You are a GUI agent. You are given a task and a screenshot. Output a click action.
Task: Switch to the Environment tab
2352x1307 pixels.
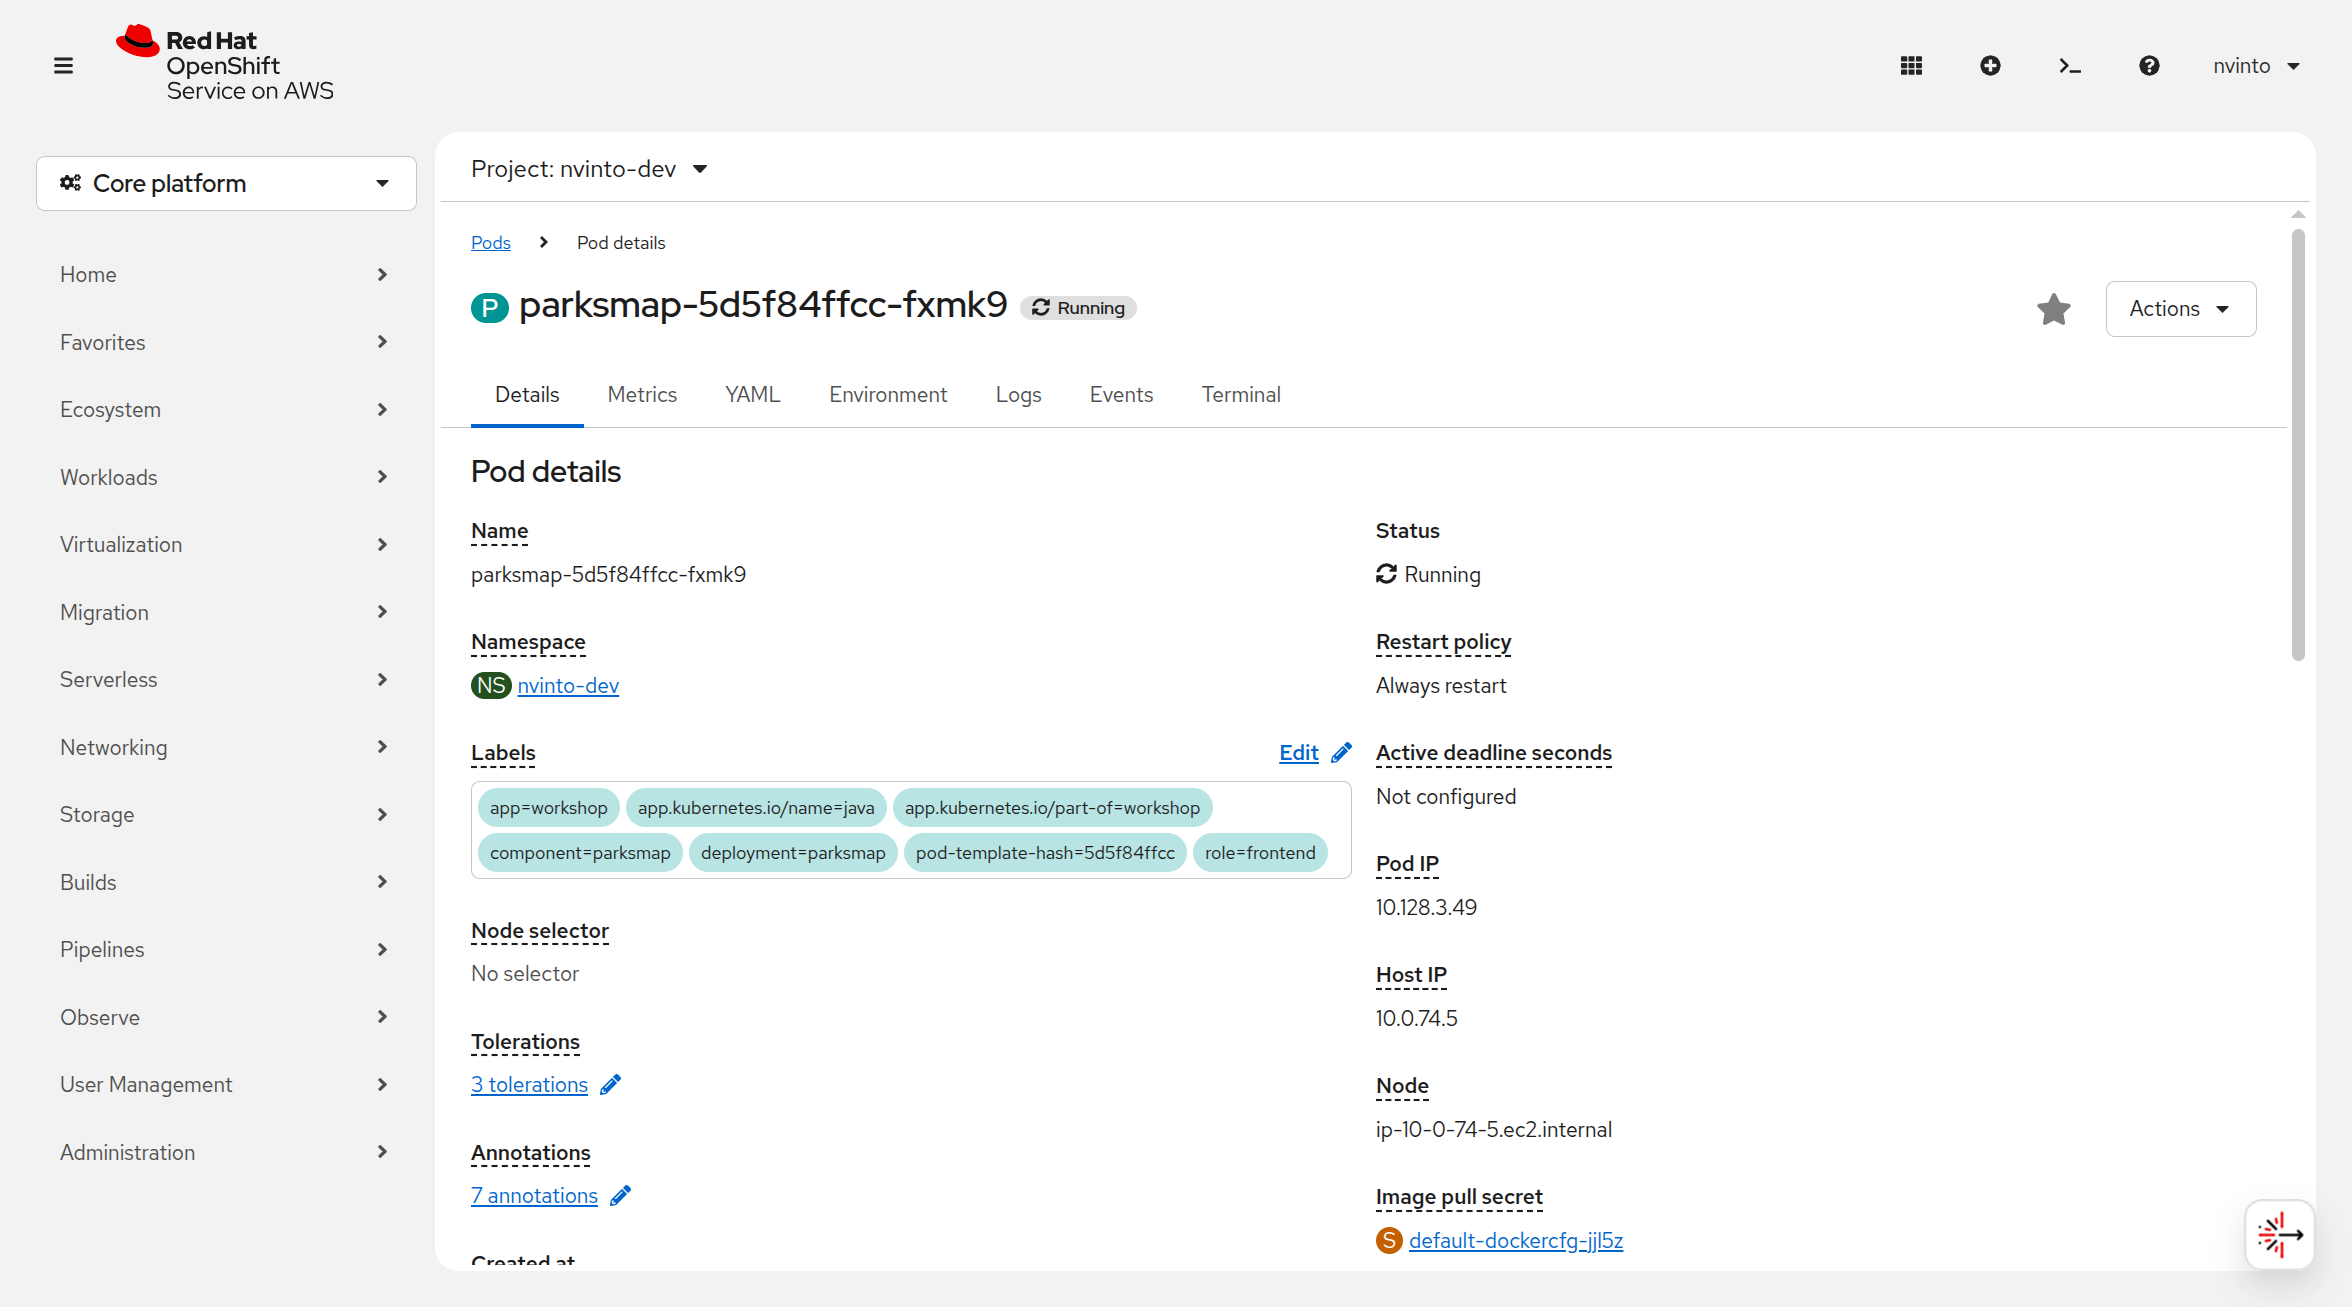[888, 395]
